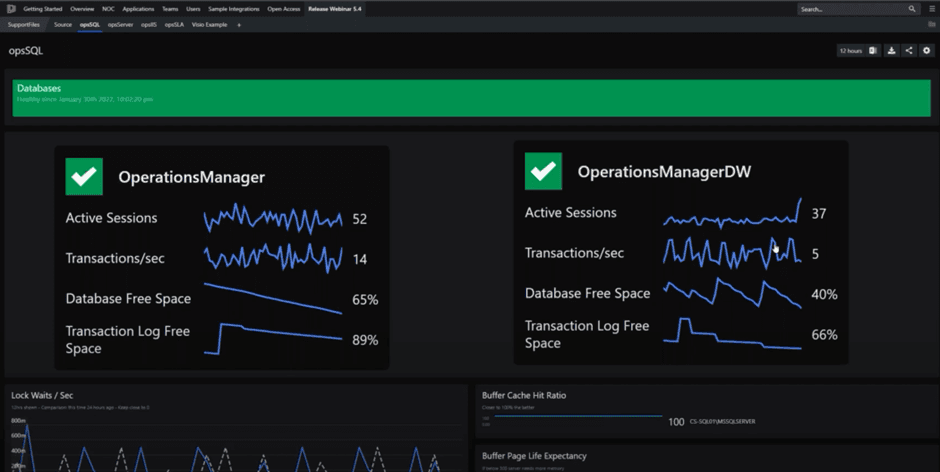This screenshot has height=472, width=940.
Task: Click the opsSQL page heading
Action: [x=26, y=51]
